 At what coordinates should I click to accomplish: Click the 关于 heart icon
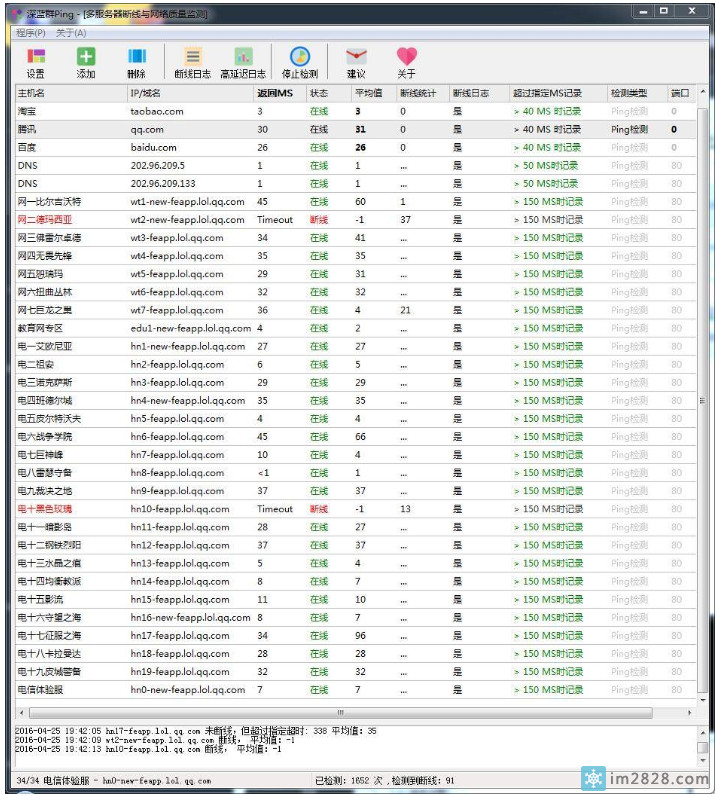coord(406,58)
